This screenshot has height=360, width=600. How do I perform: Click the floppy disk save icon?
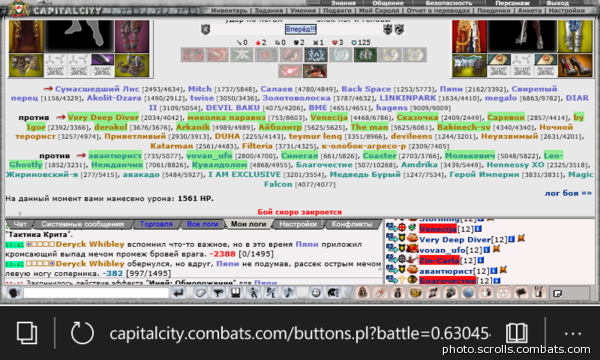pyautogui.click(x=235, y=293)
